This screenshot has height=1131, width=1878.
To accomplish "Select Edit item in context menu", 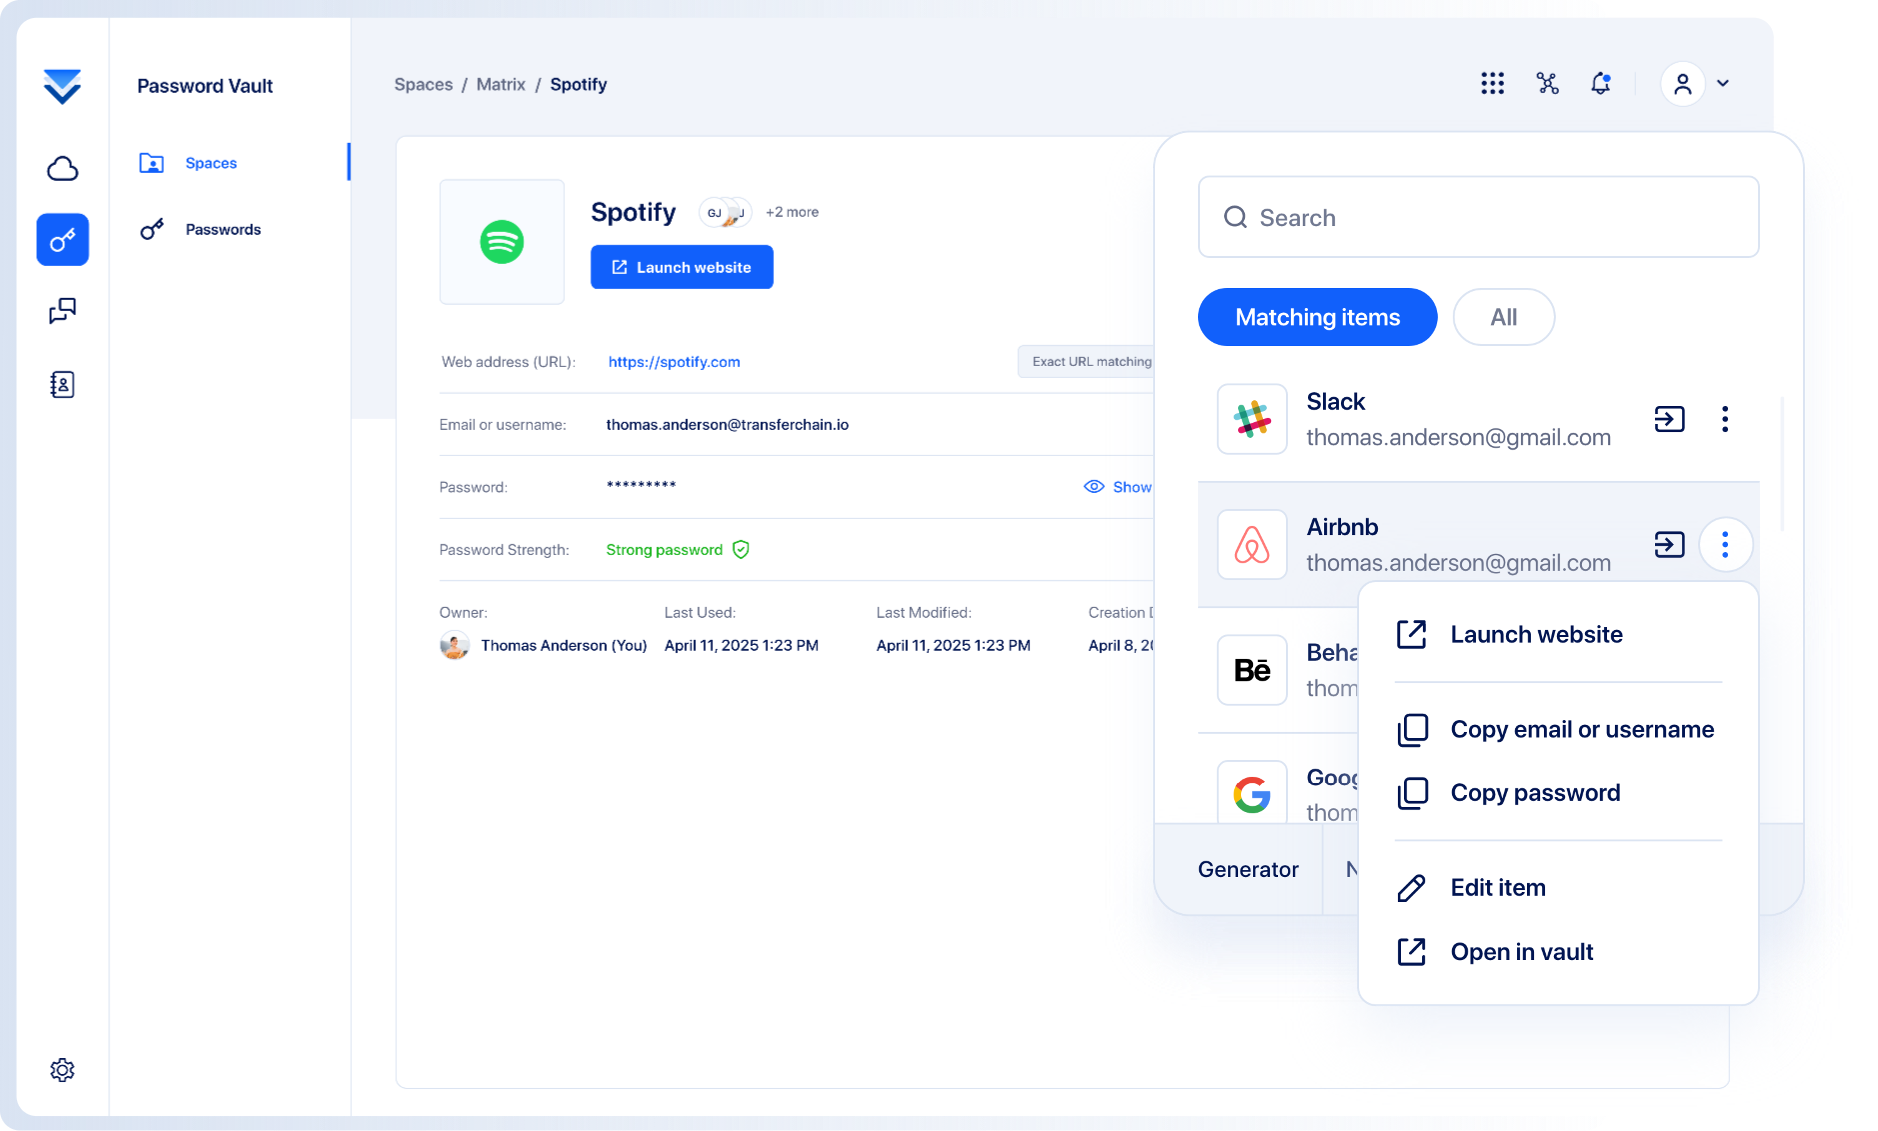I will pyautogui.click(x=1497, y=888).
